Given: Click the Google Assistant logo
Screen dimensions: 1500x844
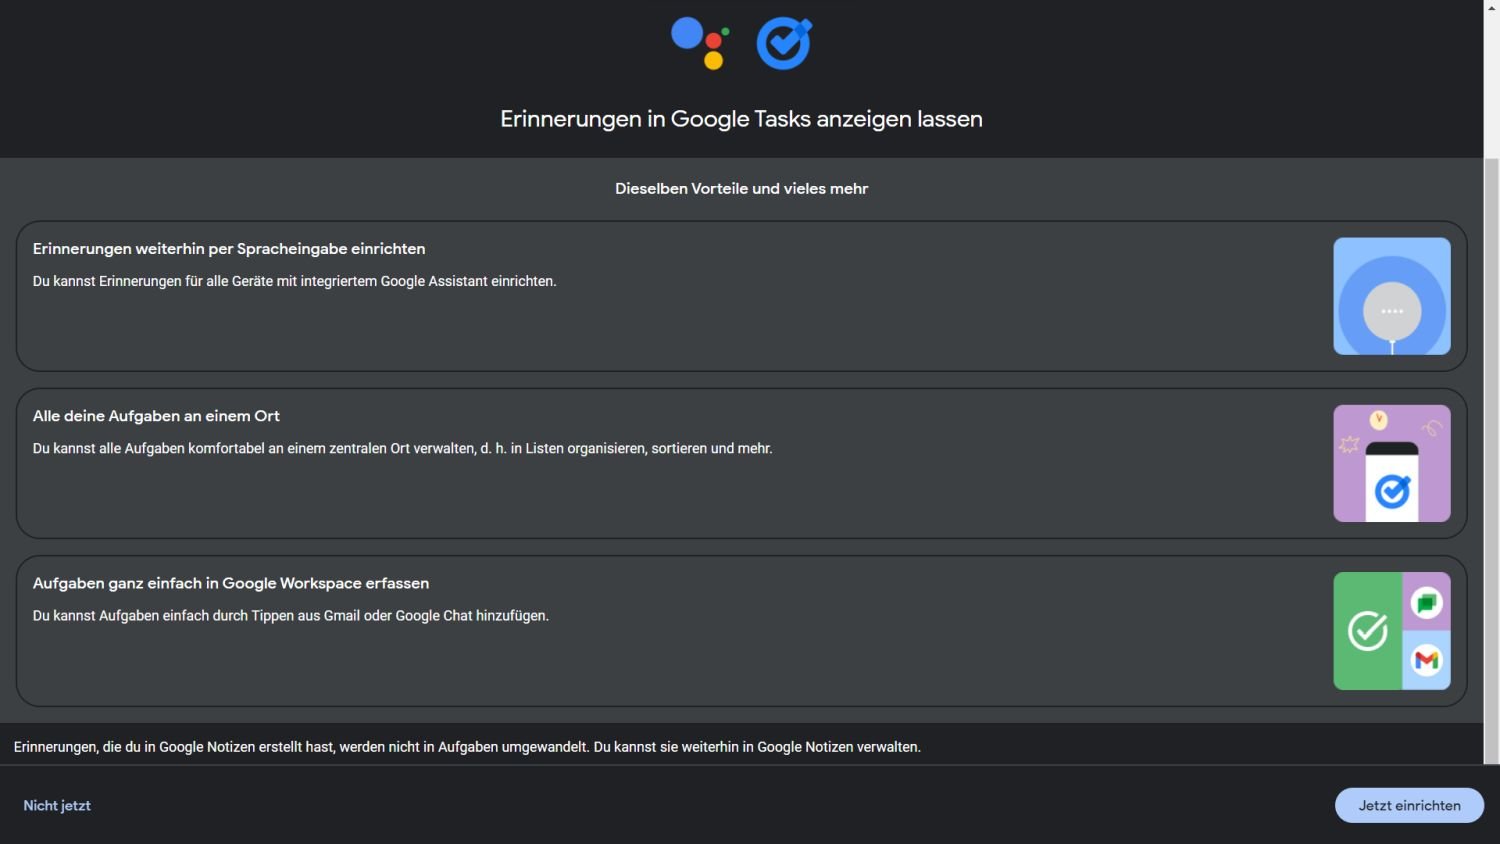Looking at the screenshot, I should pos(700,43).
